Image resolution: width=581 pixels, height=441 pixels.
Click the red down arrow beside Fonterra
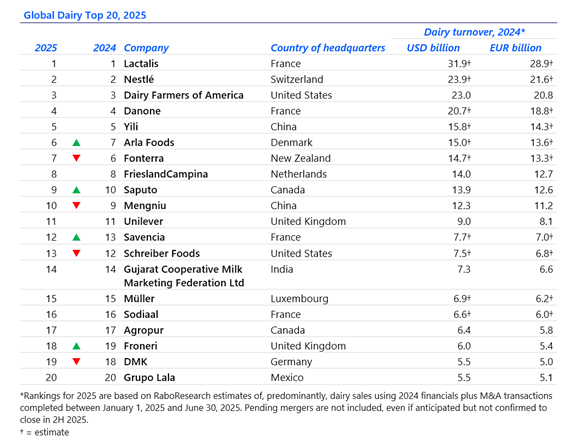click(x=76, y=158)
